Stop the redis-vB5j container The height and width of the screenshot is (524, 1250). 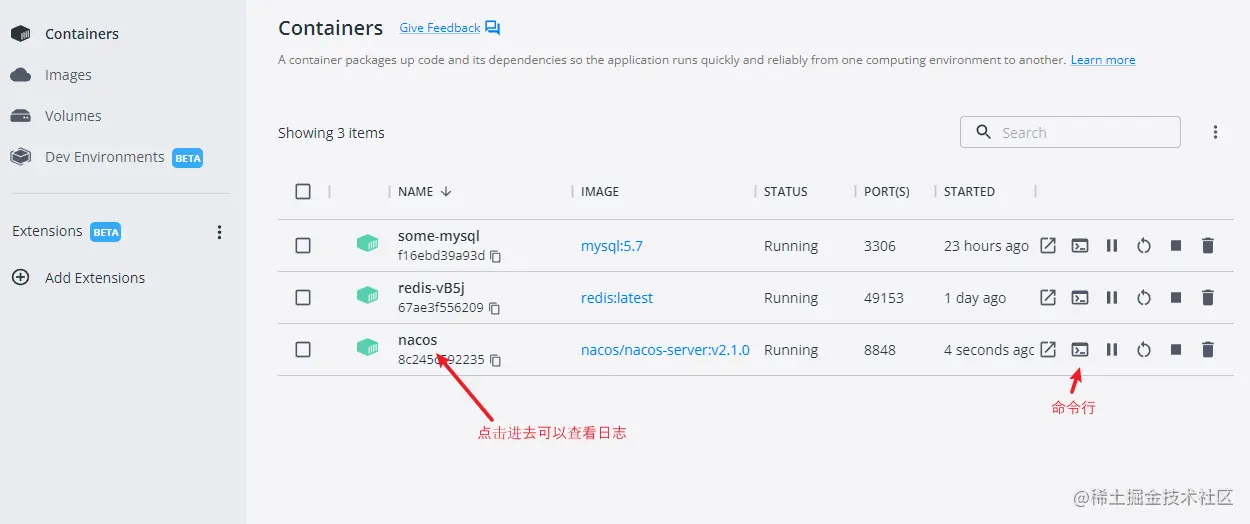(1176, 298)
